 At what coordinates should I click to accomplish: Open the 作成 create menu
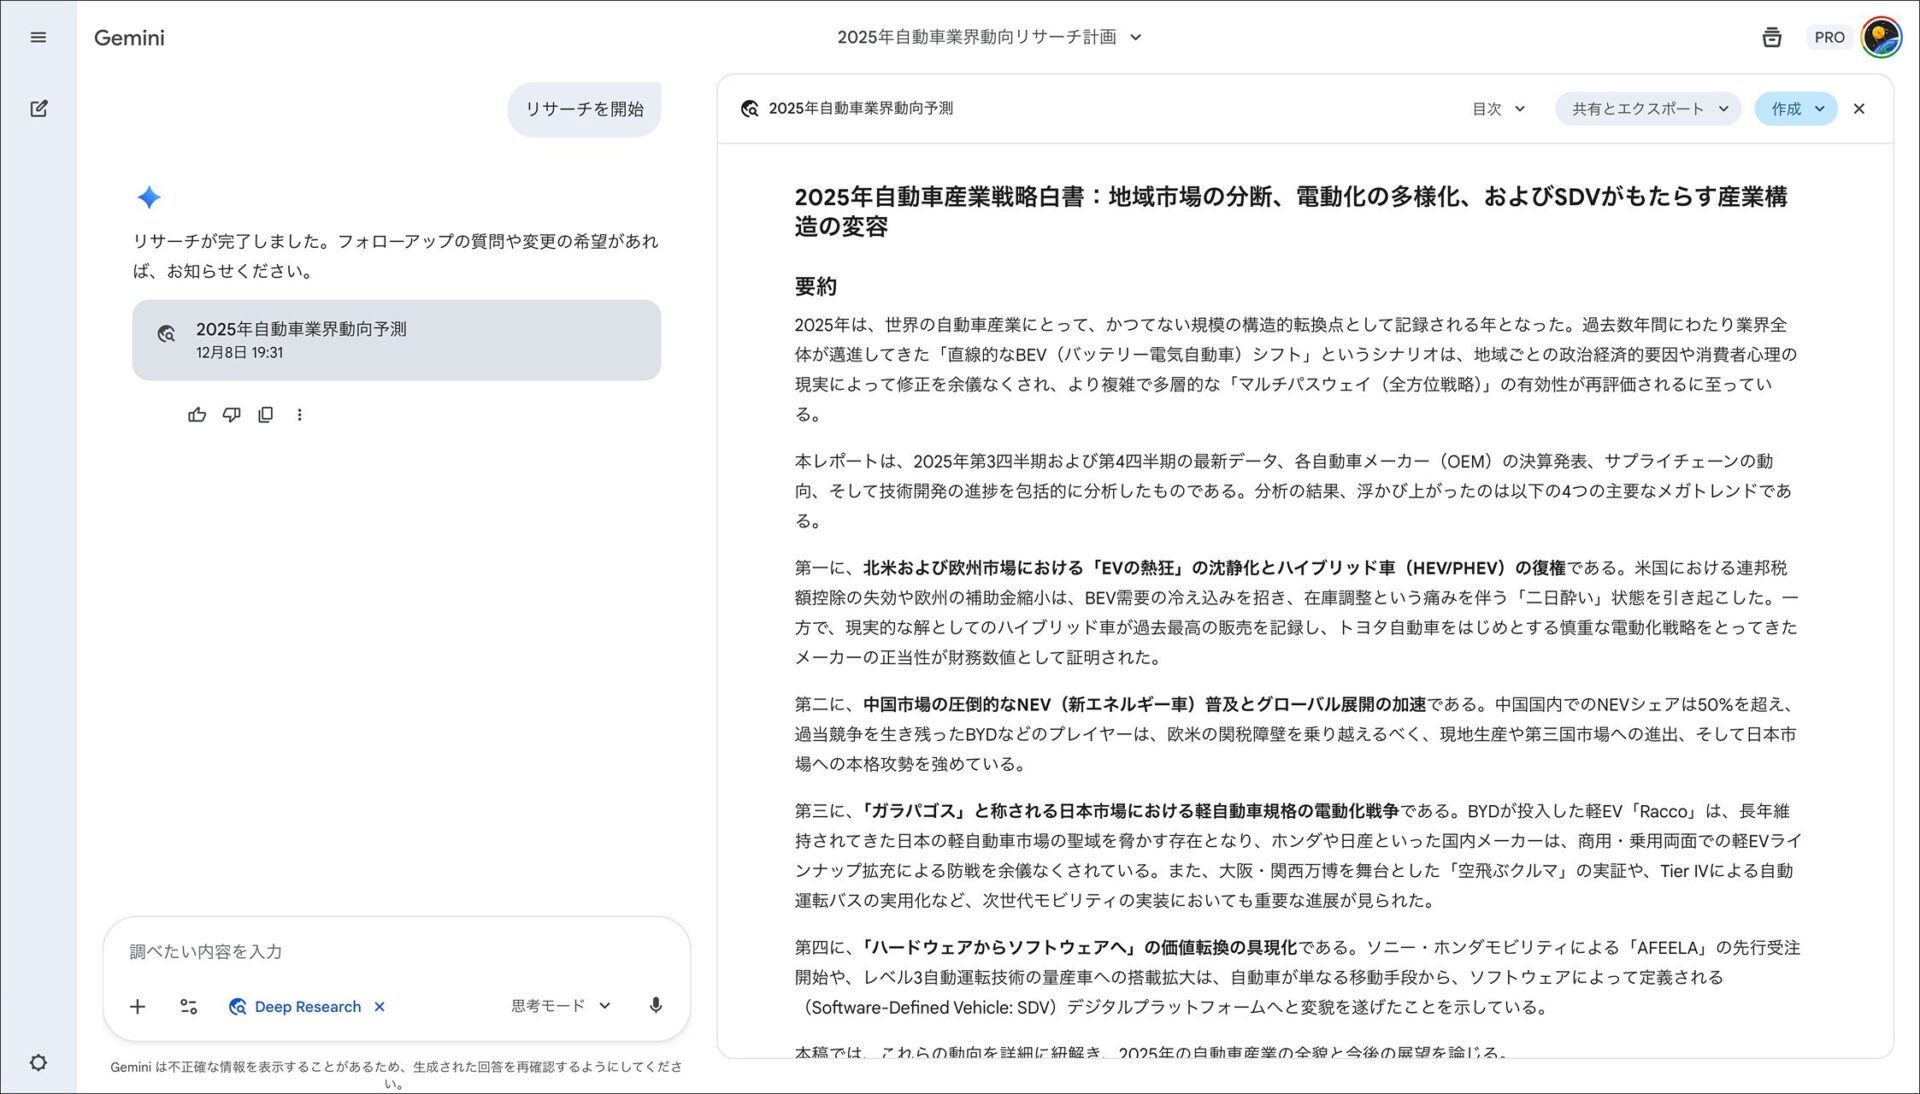tap(1795, 108)
